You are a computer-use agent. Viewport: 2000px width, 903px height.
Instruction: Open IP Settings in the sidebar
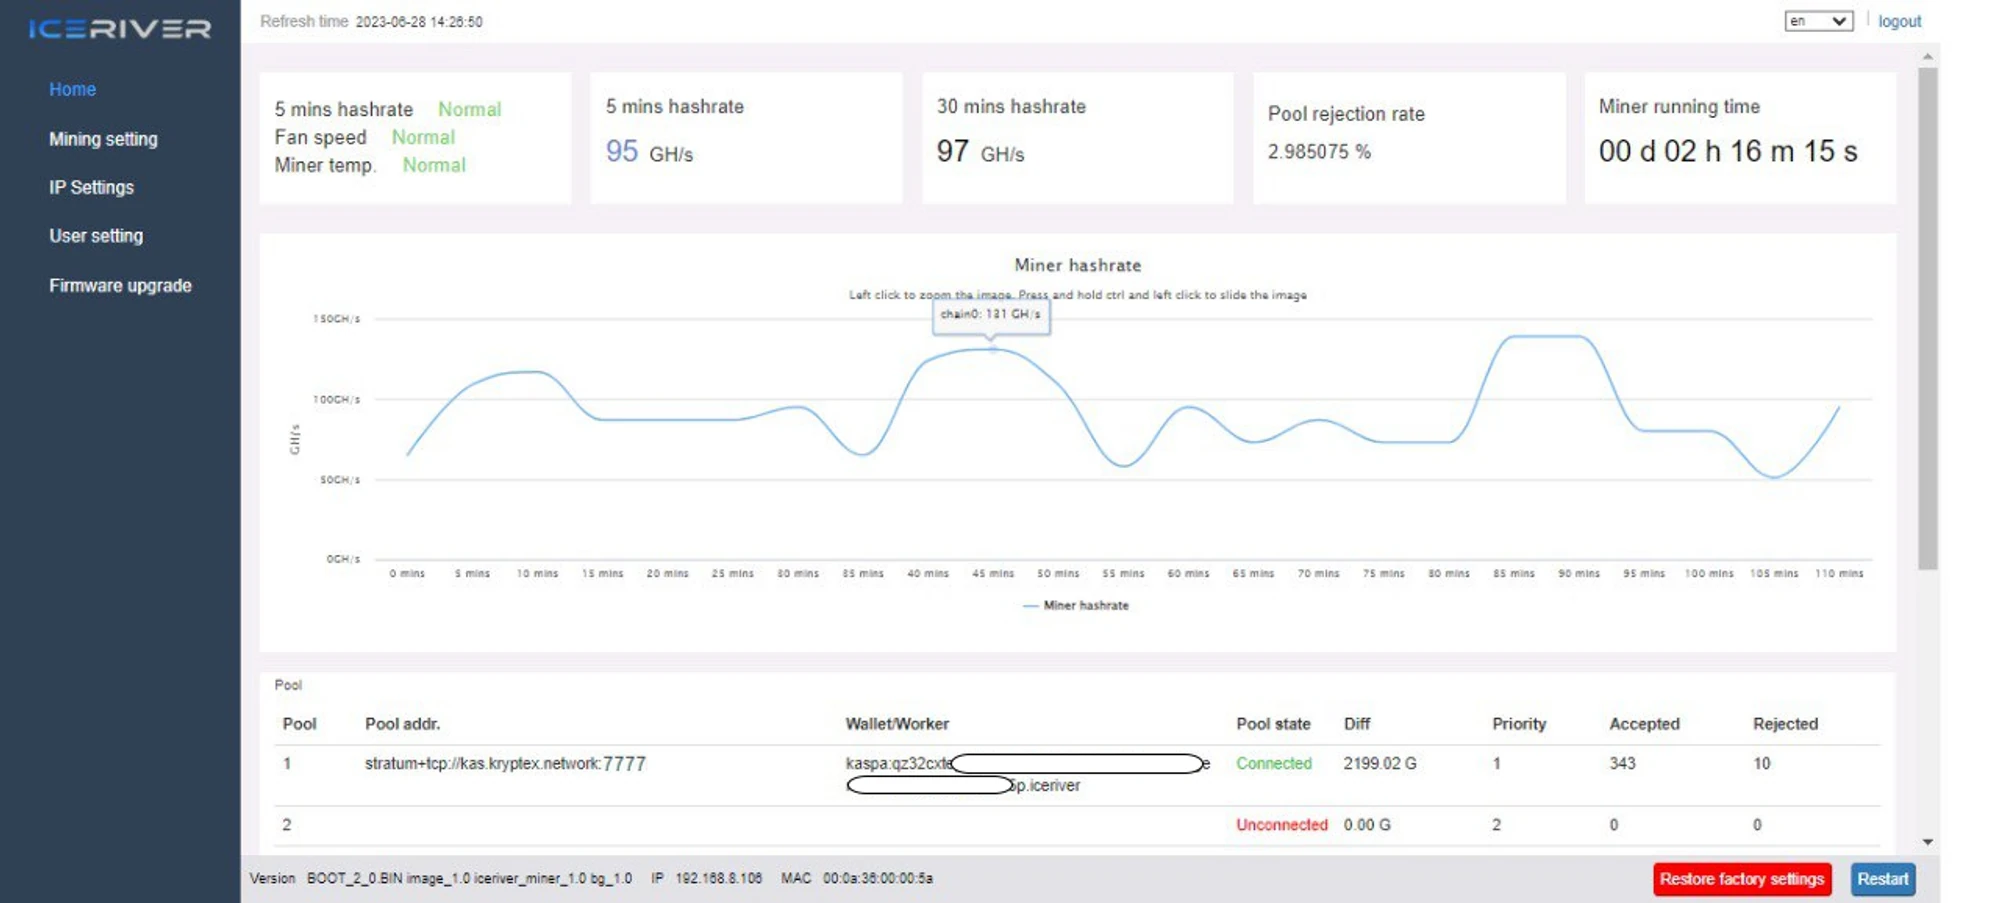(x=91, y=187)
